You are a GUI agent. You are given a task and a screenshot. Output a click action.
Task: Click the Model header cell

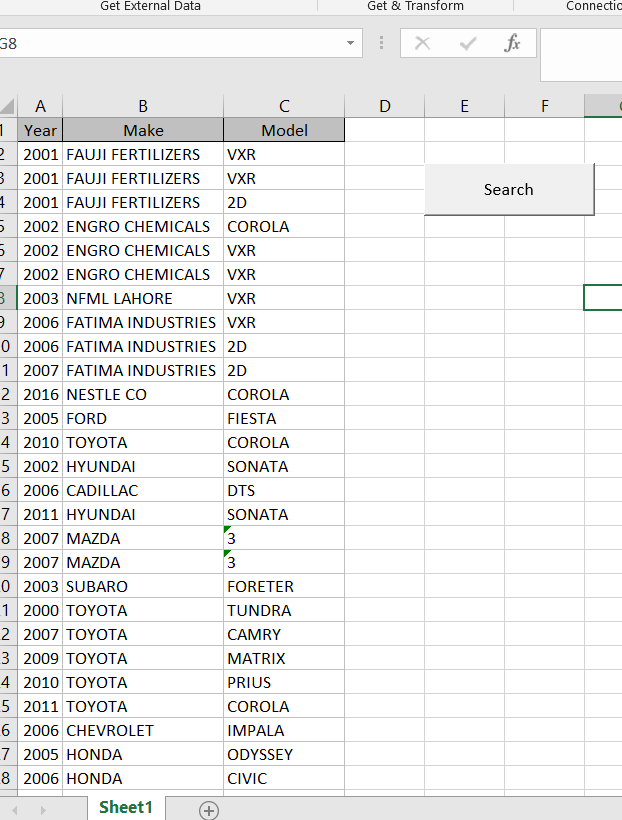click(x=284, y=130)
